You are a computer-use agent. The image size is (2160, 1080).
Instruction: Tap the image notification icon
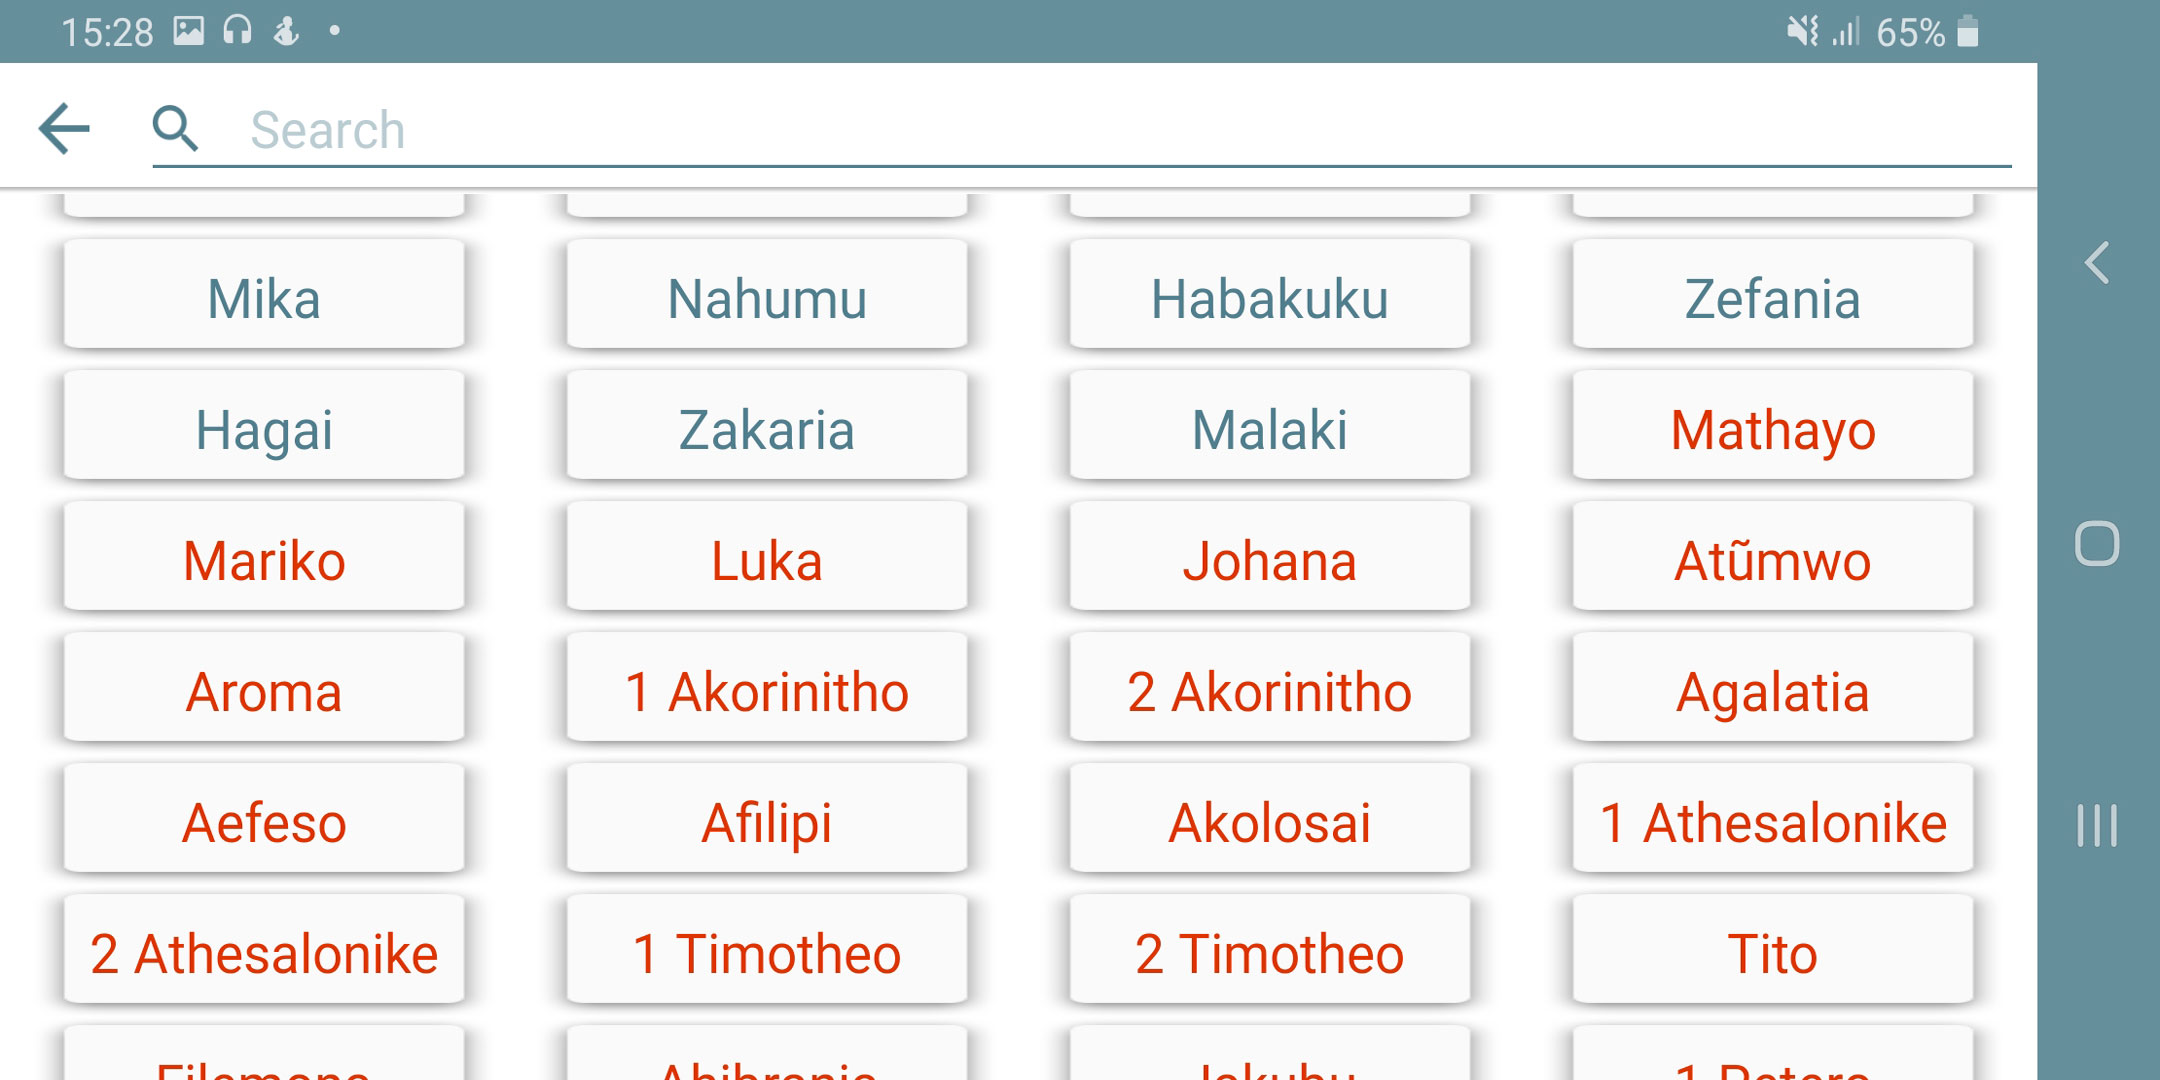189,31
